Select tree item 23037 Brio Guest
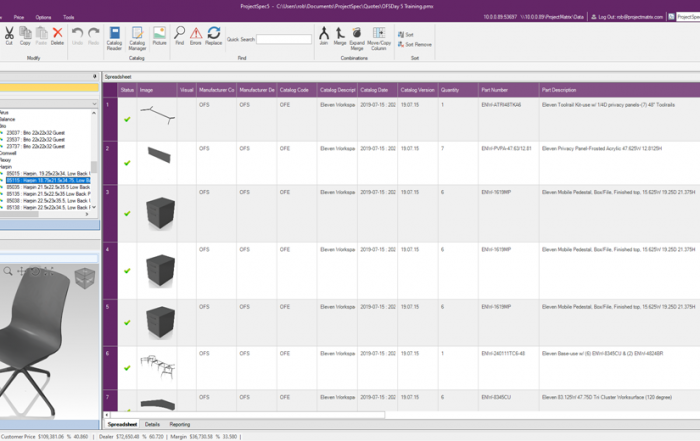The width and height of the screenshot is (700, 441). [35, 133]
